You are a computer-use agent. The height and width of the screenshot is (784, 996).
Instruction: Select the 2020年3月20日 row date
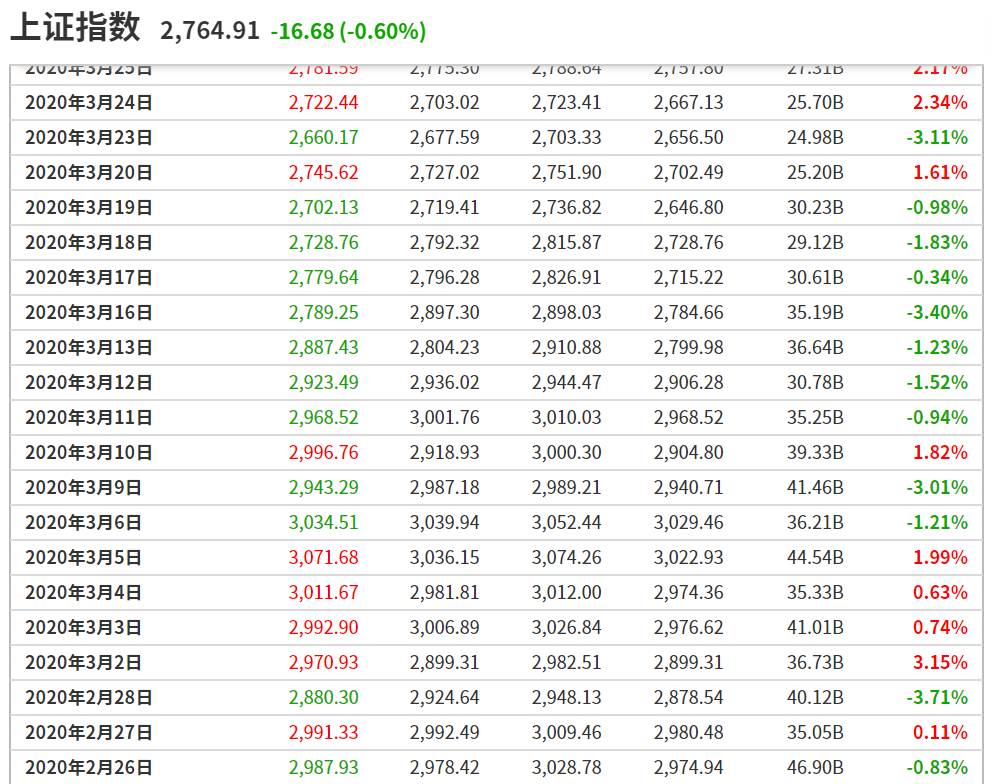[x=89, y=172]
